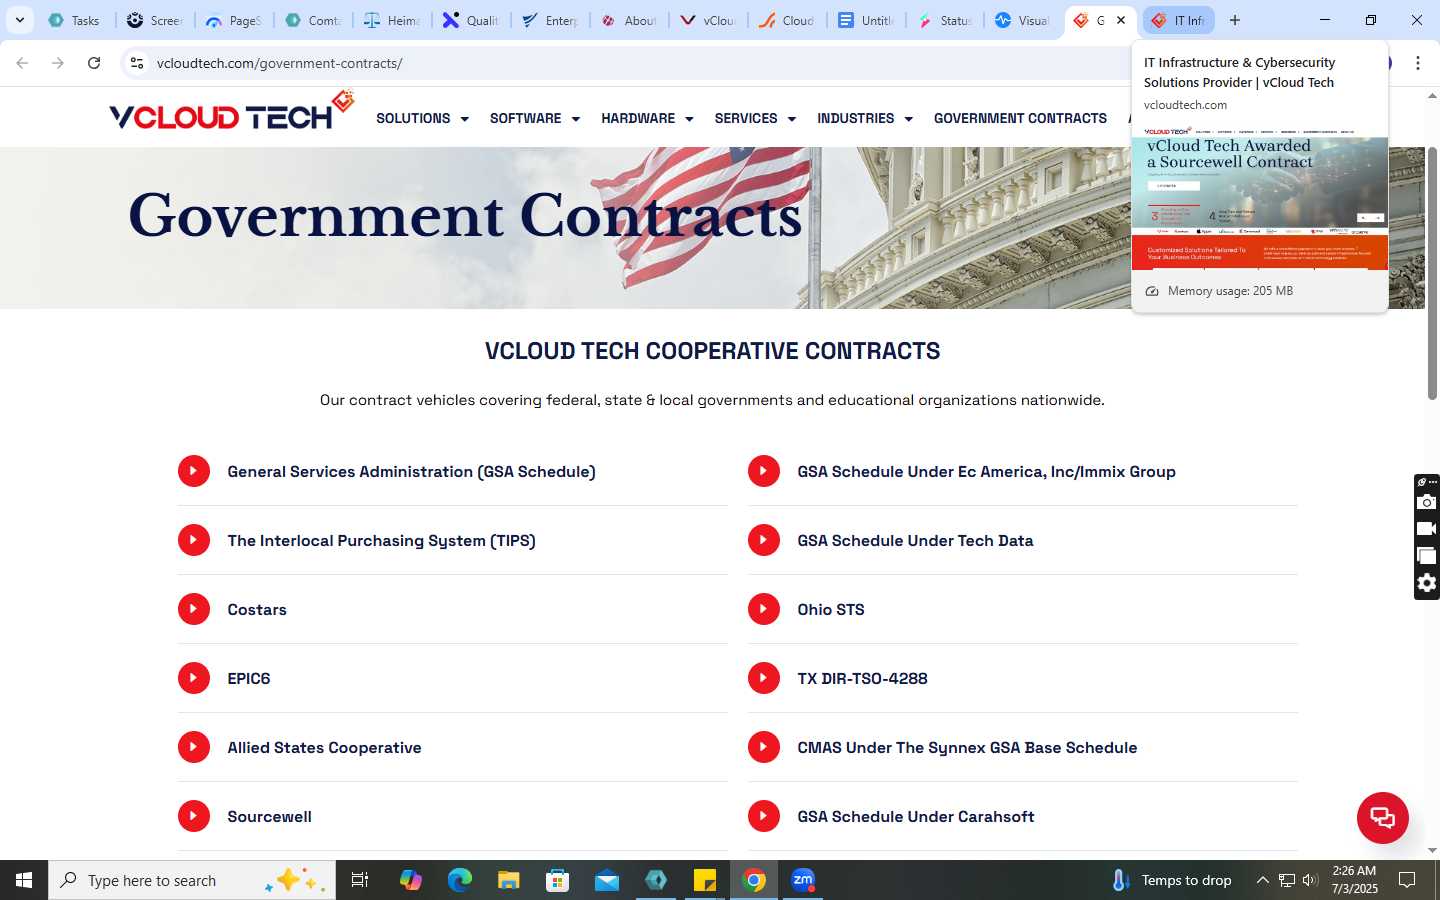
Task: Click the screenshot camera icon in side widget
Action: (x=1427, y=502)
